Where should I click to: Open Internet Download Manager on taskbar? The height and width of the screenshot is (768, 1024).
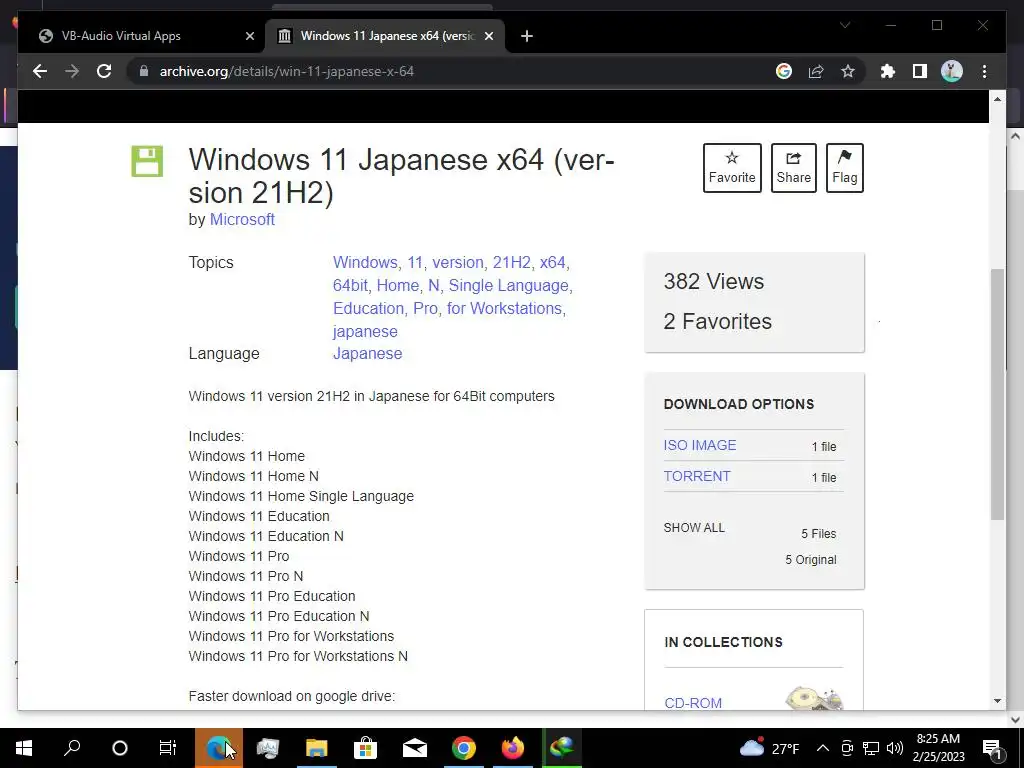(x=562, y=748)
